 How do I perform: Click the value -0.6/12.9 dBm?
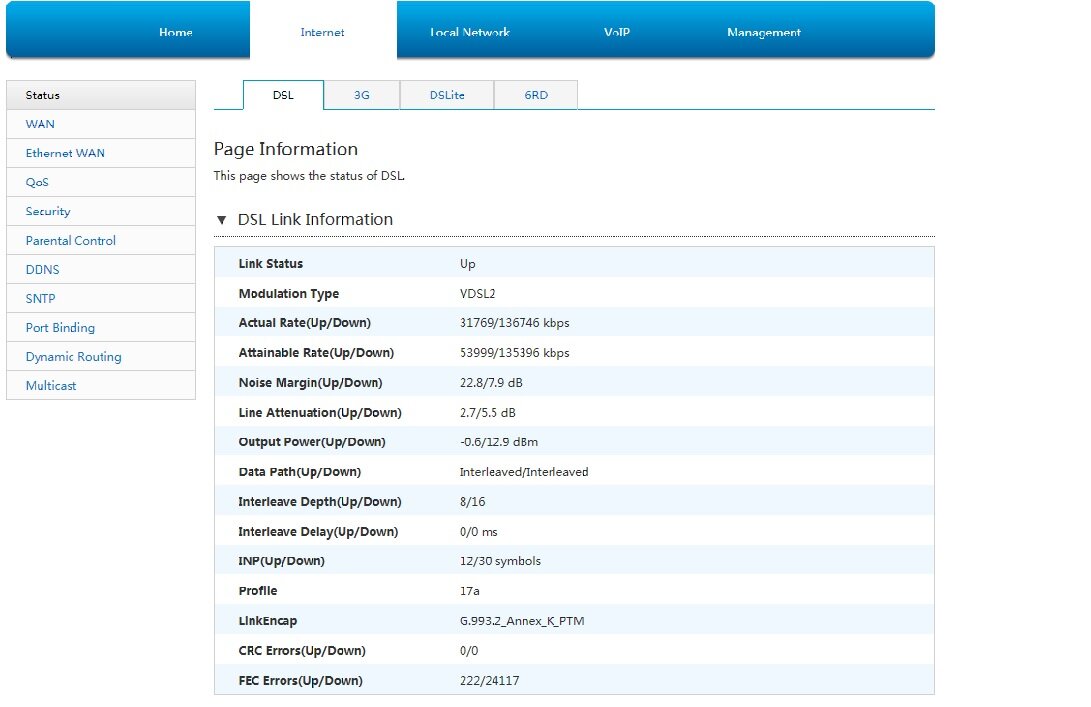click(499, 442)
